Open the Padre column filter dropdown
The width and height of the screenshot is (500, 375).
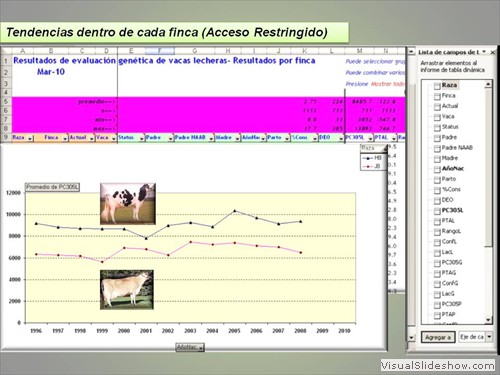click(170, 138)
